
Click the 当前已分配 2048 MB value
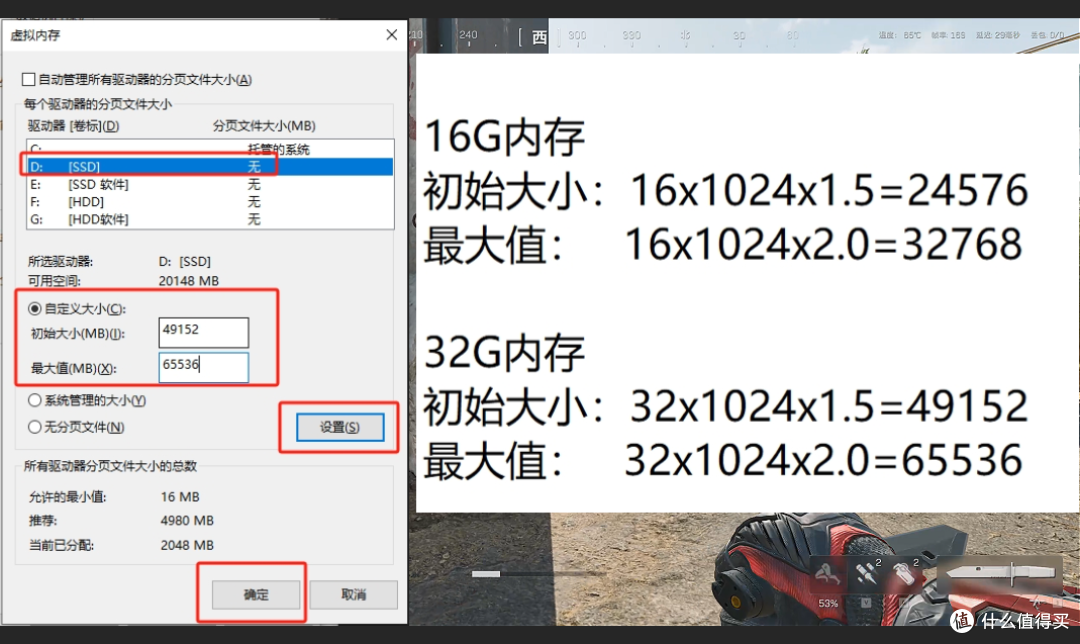click(187, 546)
